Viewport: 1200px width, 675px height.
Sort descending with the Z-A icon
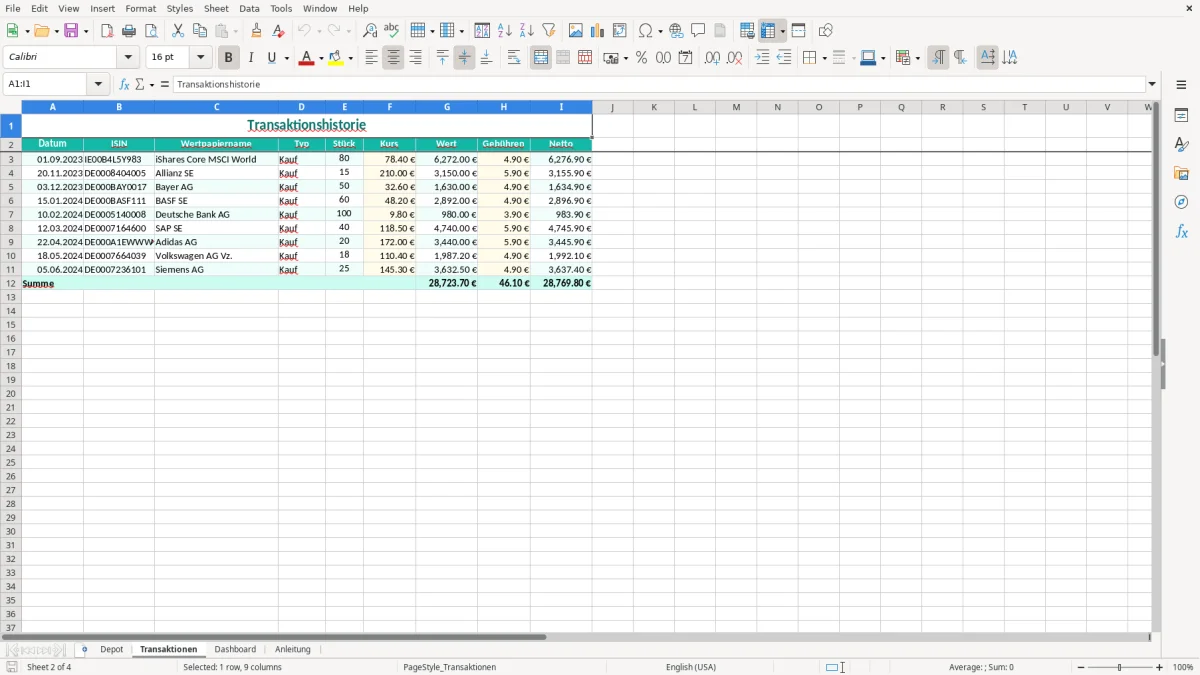click(x=527, y=31)
